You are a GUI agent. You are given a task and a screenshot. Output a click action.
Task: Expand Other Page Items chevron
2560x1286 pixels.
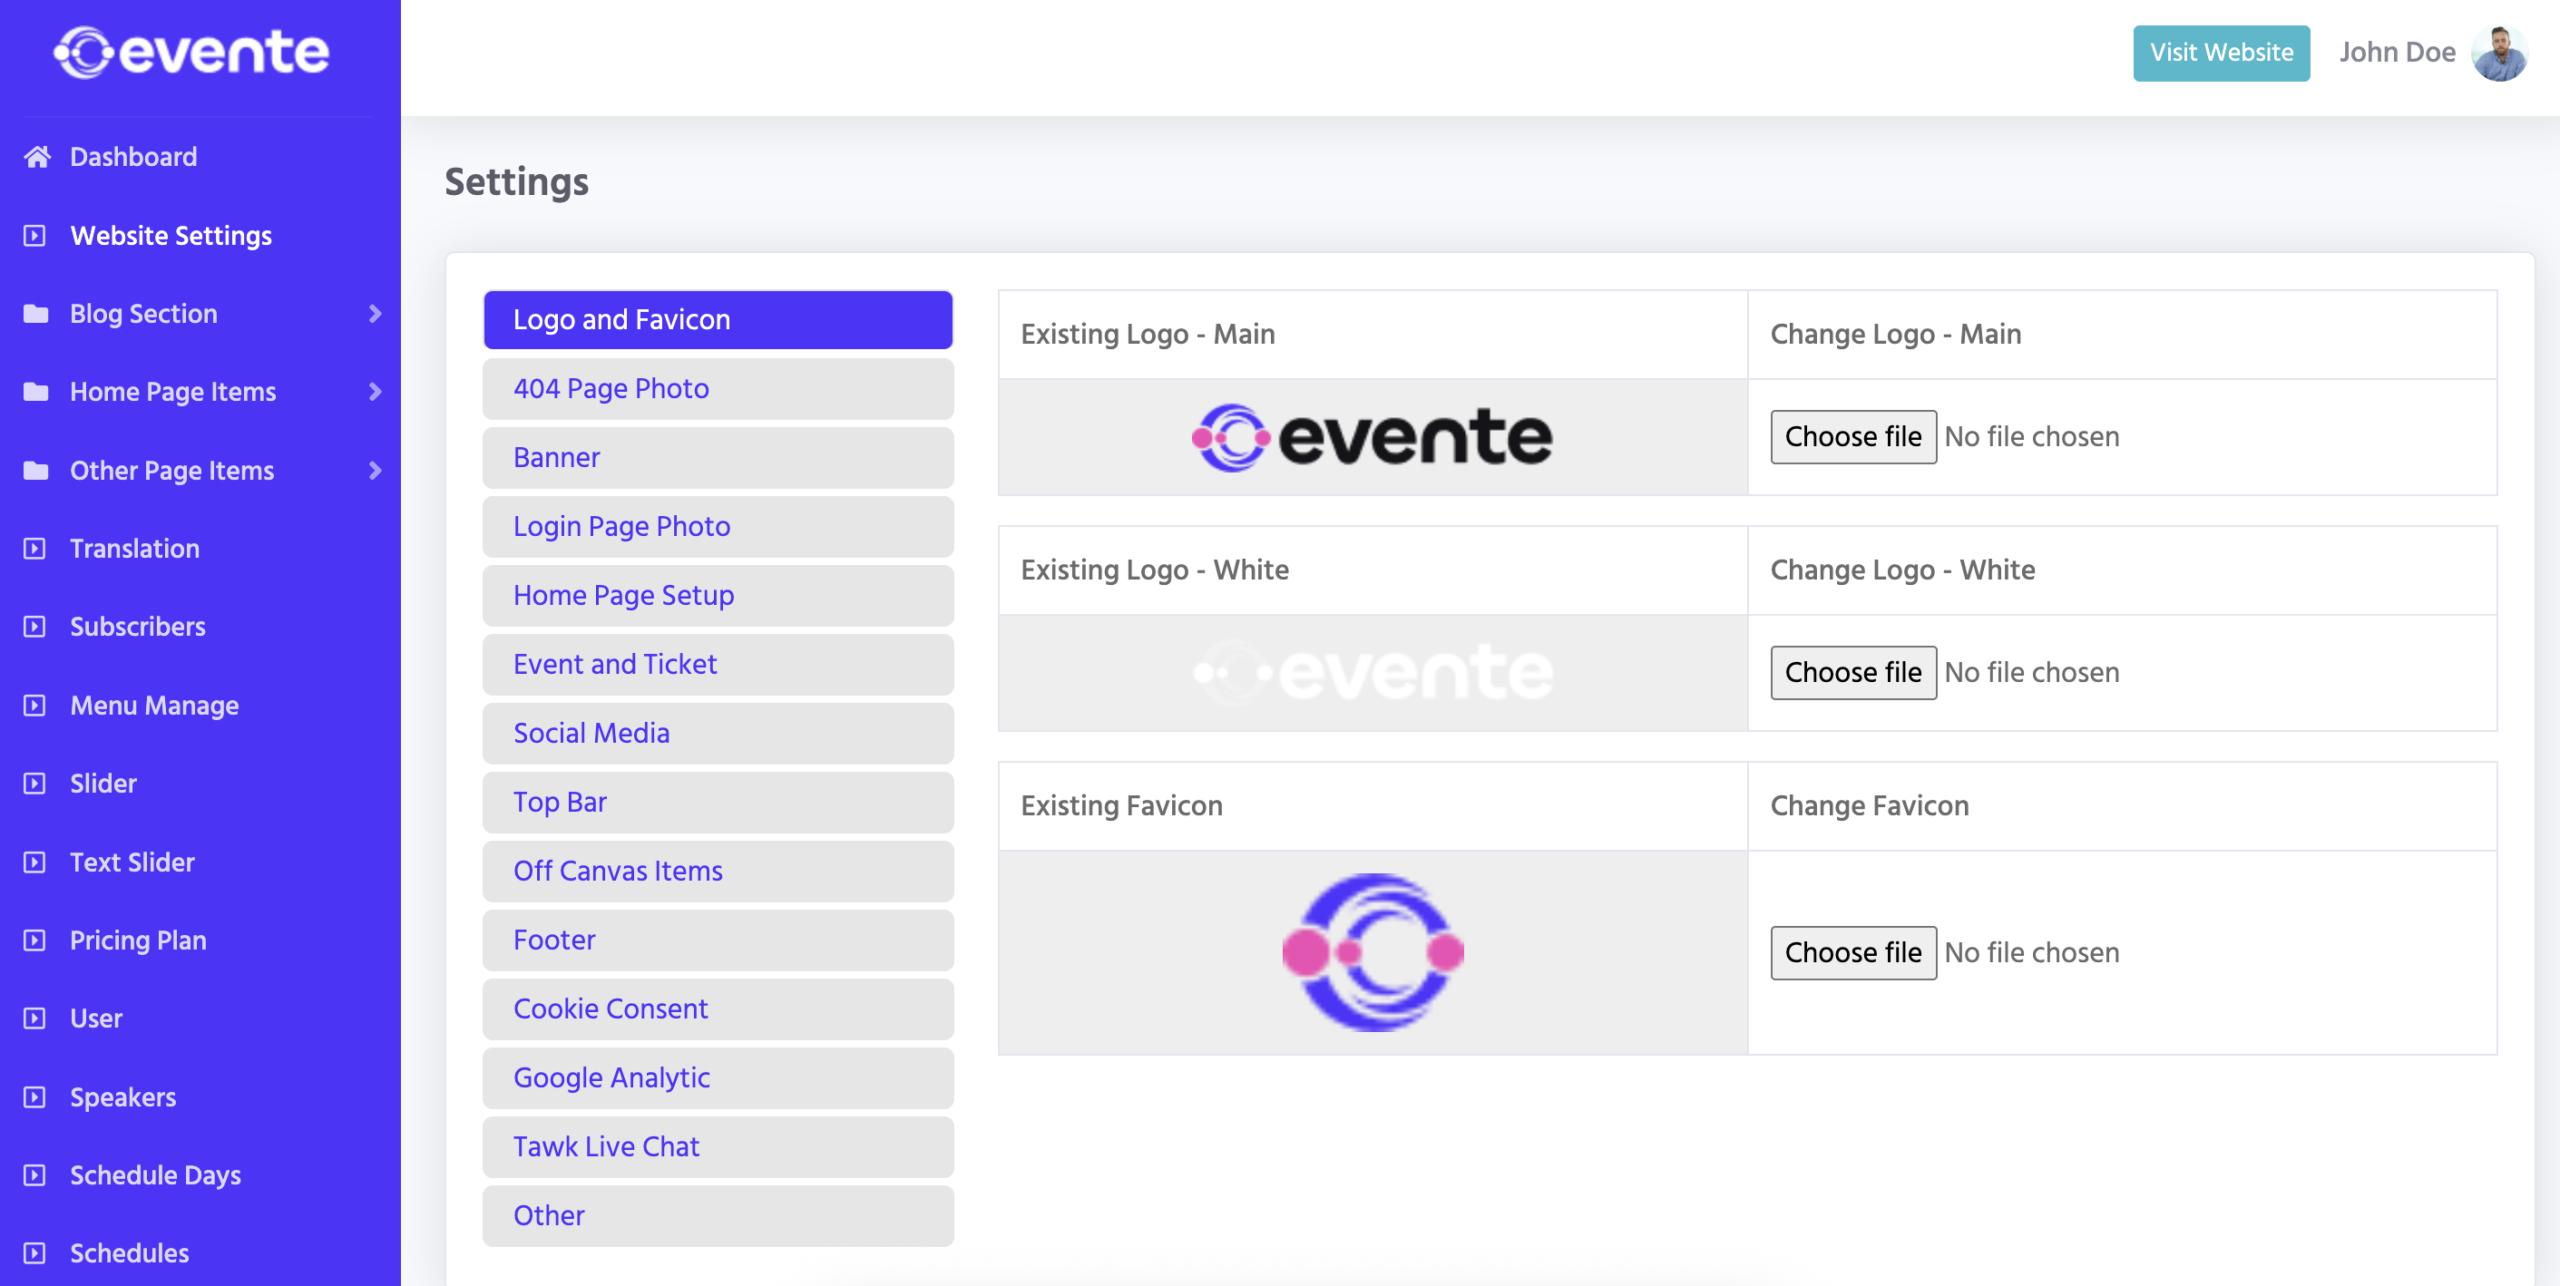pos(375,470)
